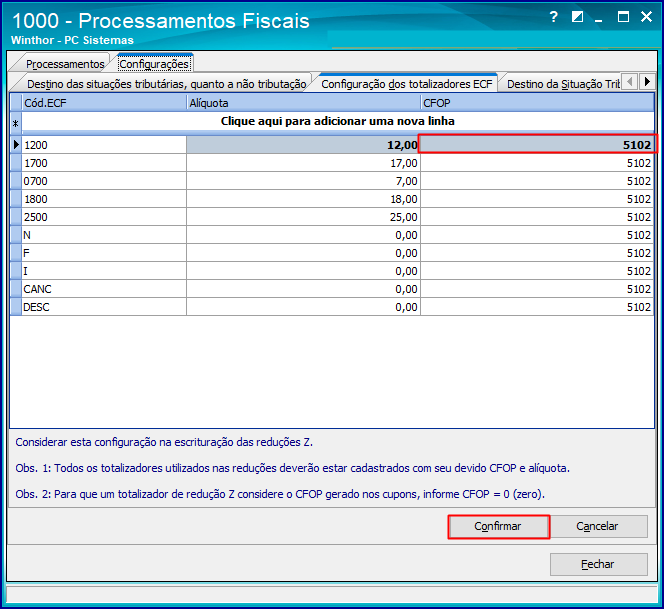
Task: Close the window with the X icon
Action: pyautogui.click(x=646, y=17)
